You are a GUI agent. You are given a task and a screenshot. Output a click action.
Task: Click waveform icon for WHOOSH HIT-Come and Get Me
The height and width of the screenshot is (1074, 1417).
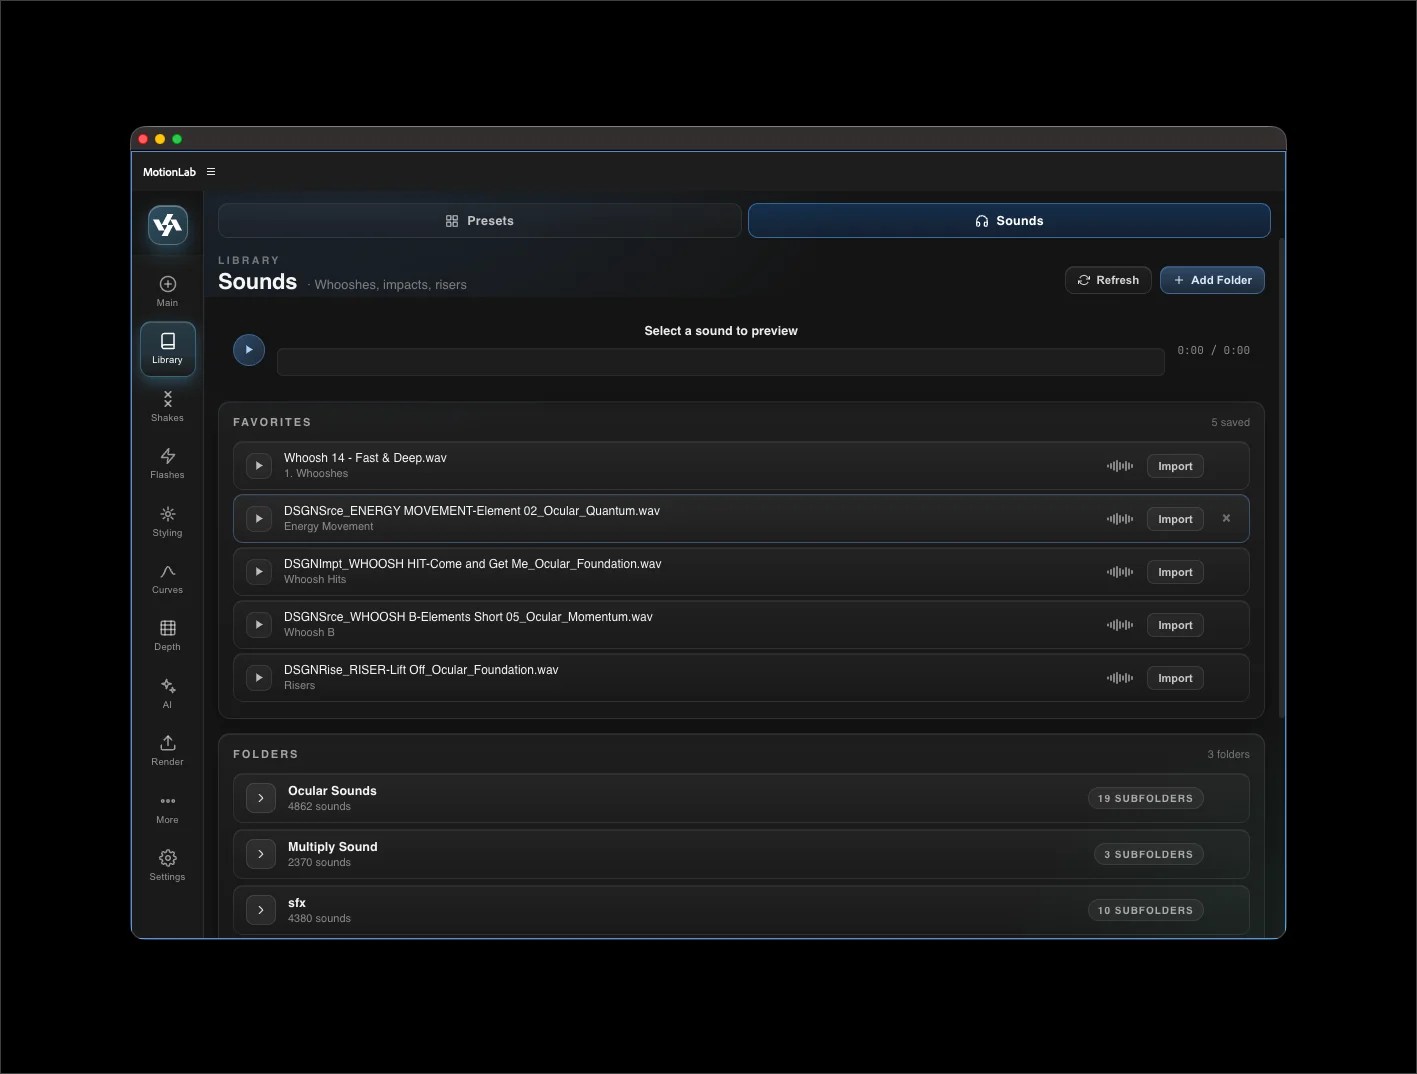pyautogui.click(x=1120, y=572)
